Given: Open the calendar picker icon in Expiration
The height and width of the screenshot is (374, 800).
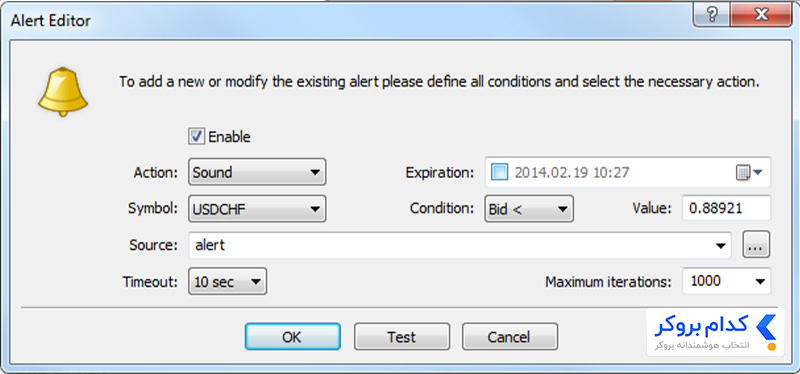Looking at the screenshot, I should coord(749,173).
